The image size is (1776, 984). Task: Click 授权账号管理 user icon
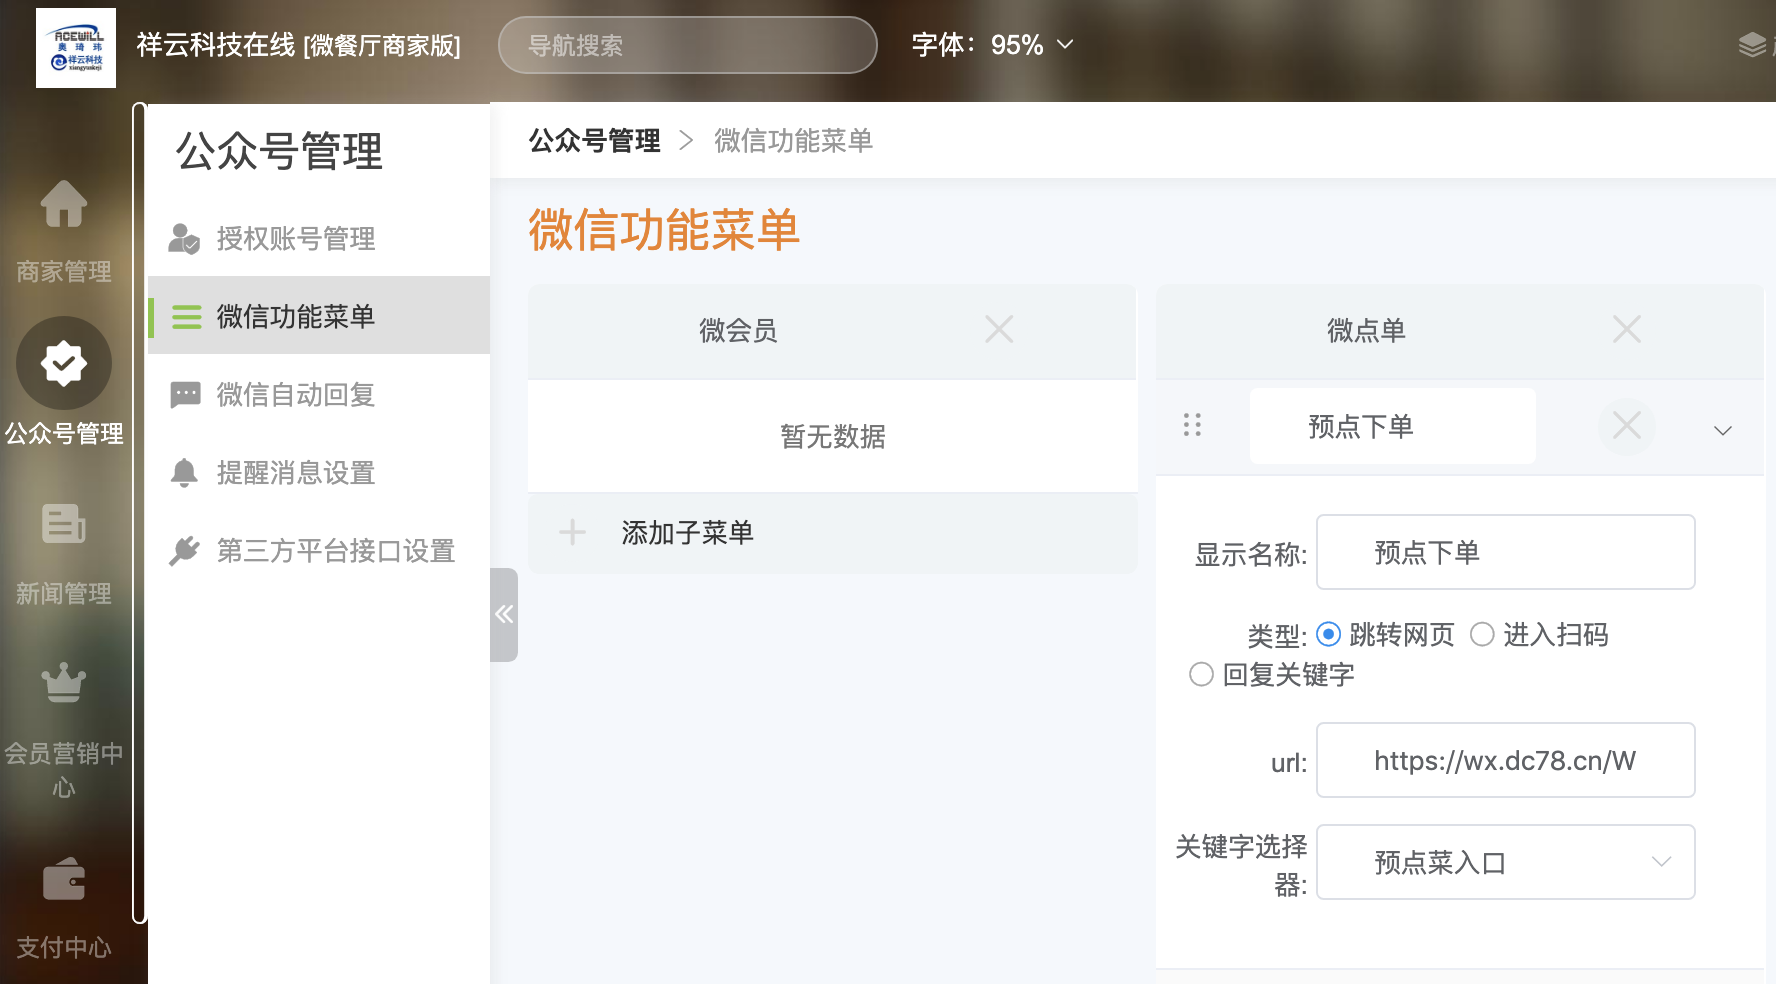pos(184,238)
